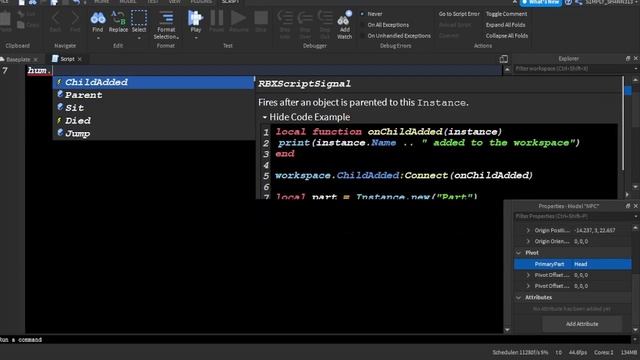Viewport: 640px width, 360px height.
Task: Click the 134MB memory status entry
Action: pyautogui.click(x=629, y=352)
